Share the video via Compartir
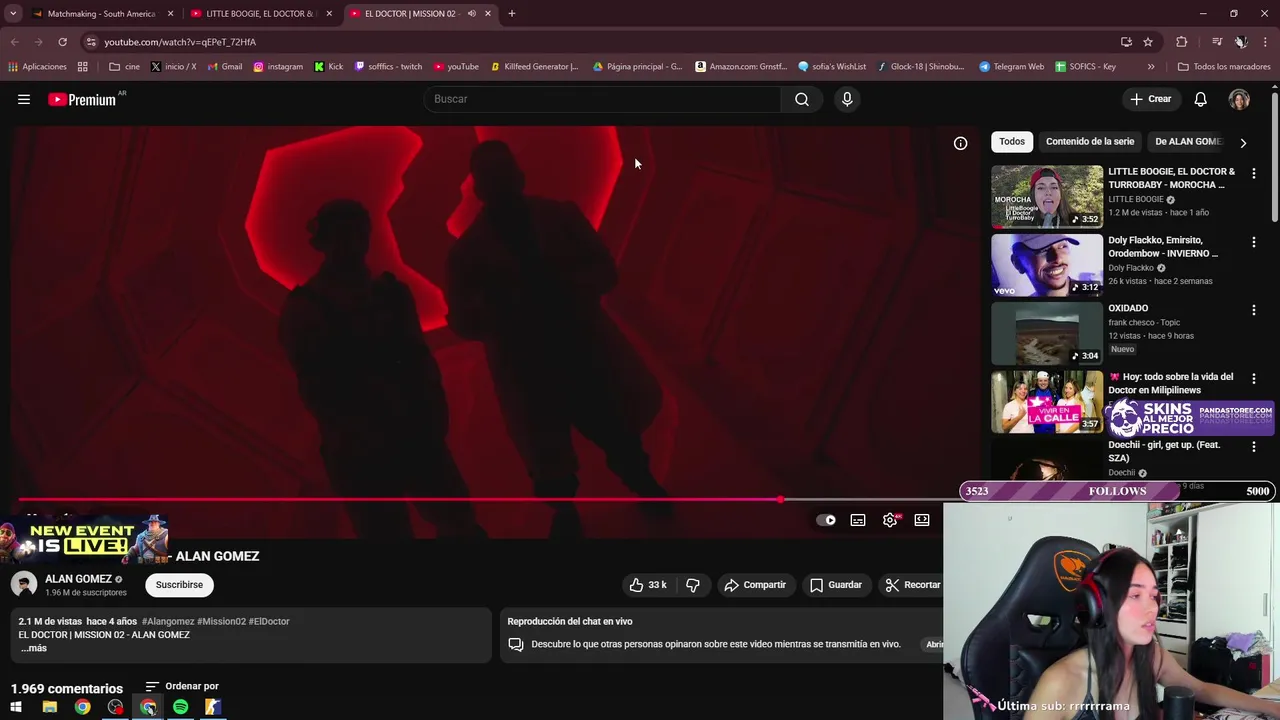 755,585
